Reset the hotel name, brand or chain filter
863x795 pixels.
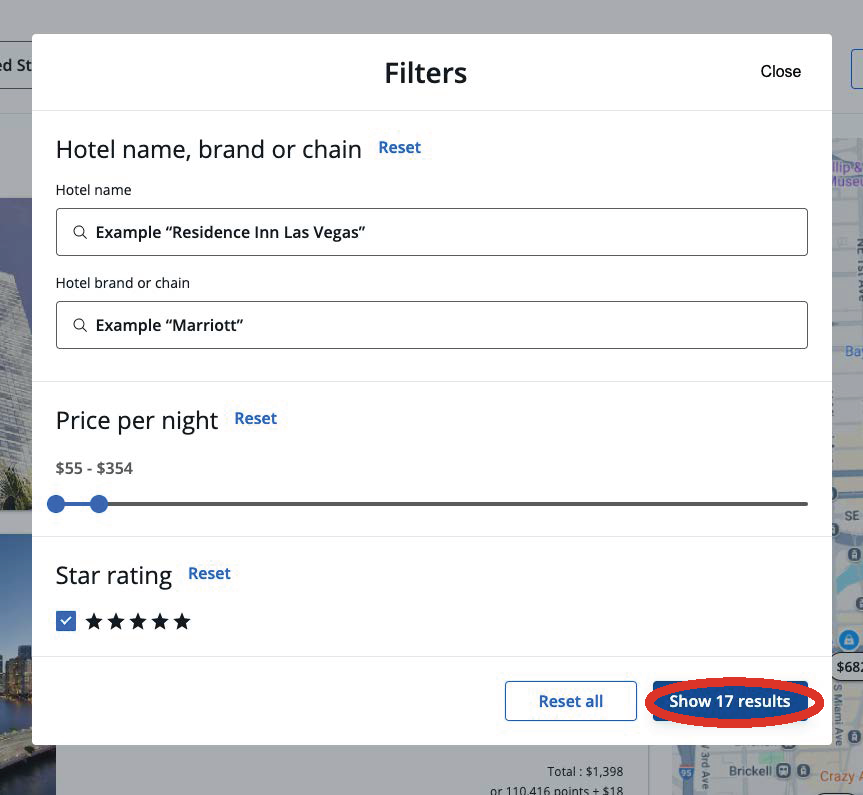399,147
